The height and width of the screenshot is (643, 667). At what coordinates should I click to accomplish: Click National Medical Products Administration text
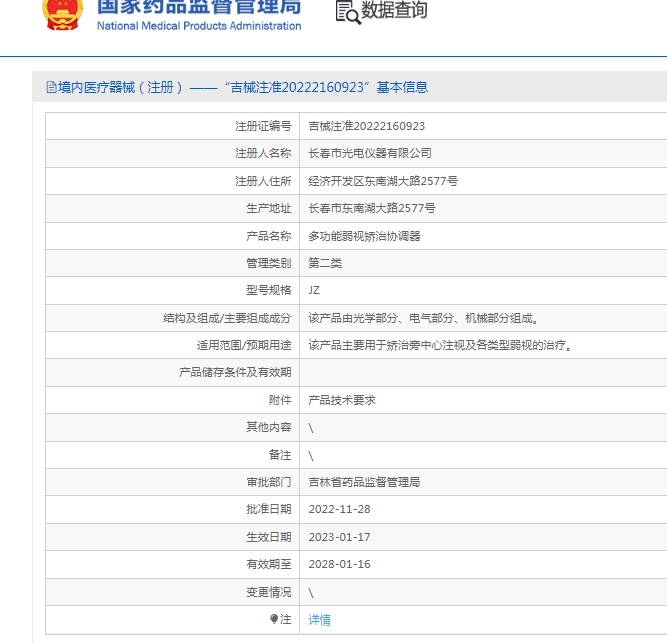(x=199, y=26)
